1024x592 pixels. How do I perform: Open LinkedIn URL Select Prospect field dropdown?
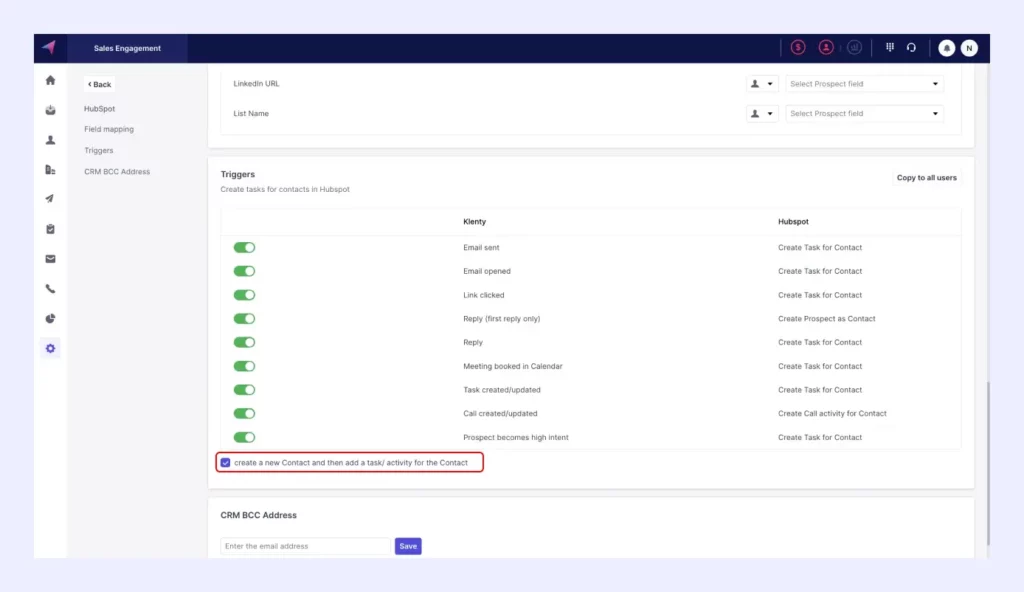pyautogui.click(x=864, y=84)
